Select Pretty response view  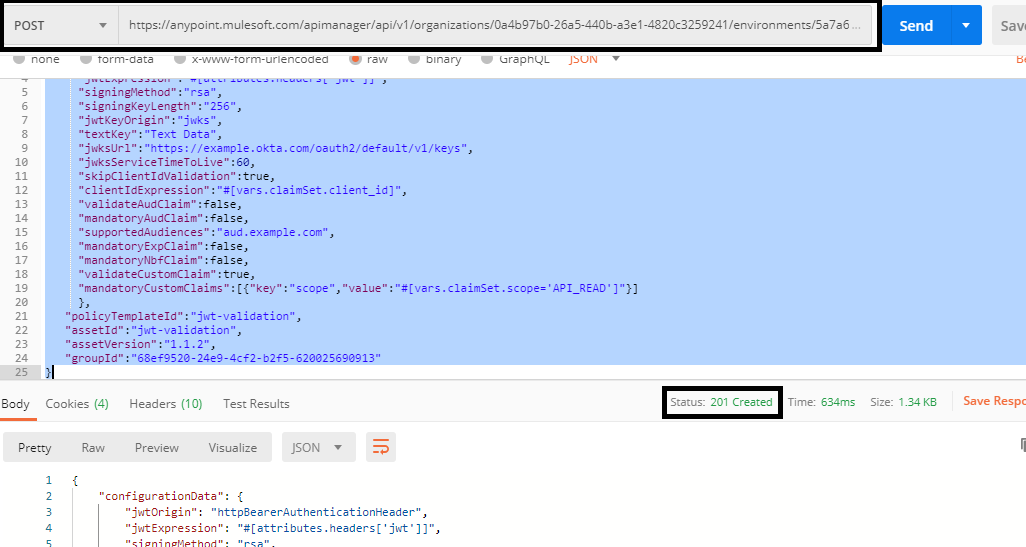[x=35, y=448]
